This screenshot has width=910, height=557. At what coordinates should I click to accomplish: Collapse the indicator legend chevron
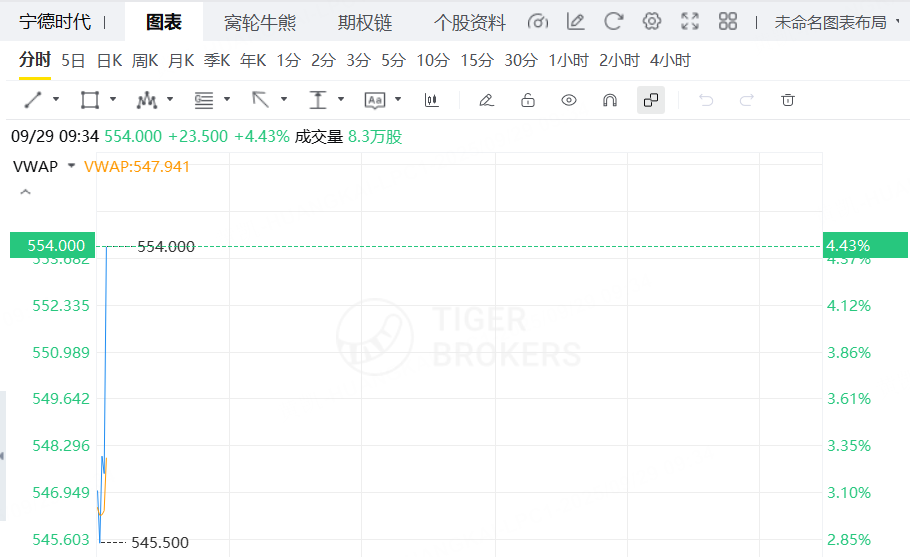25,192
